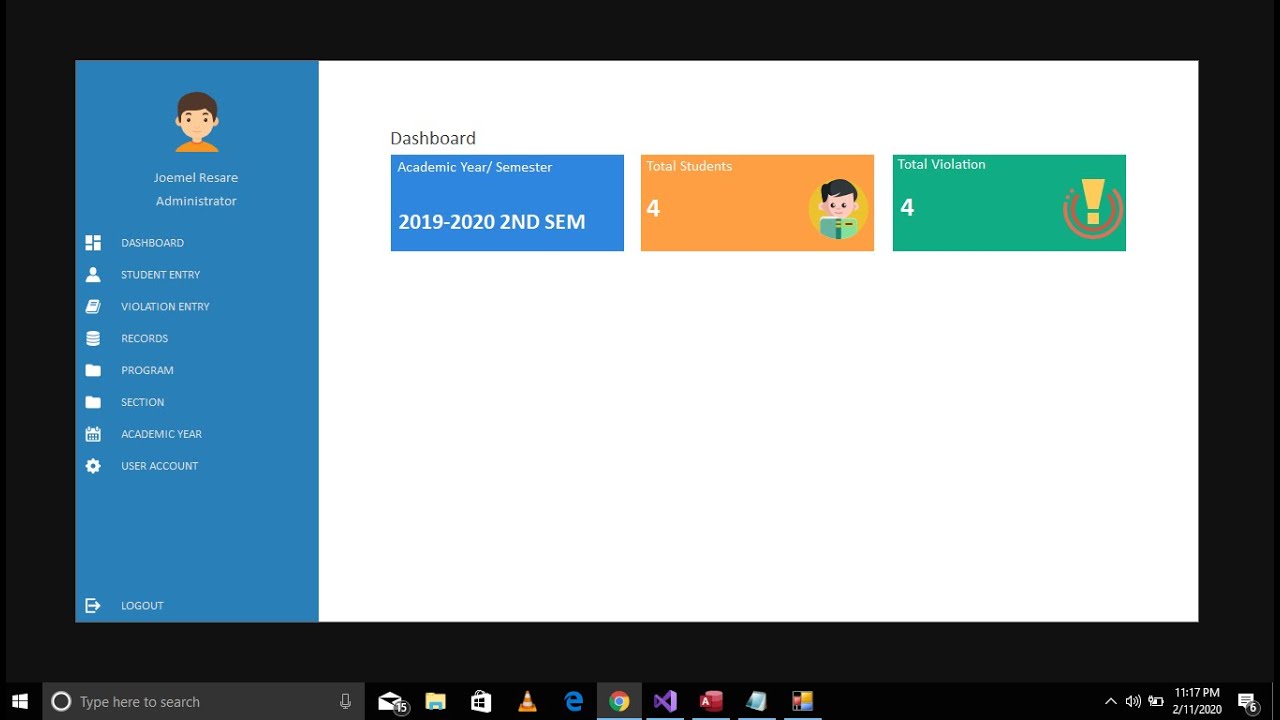This screenshot has height=720, width=1280.
Task: Open the VIOLATION ENTRY menu item
Action: [165, 306]
